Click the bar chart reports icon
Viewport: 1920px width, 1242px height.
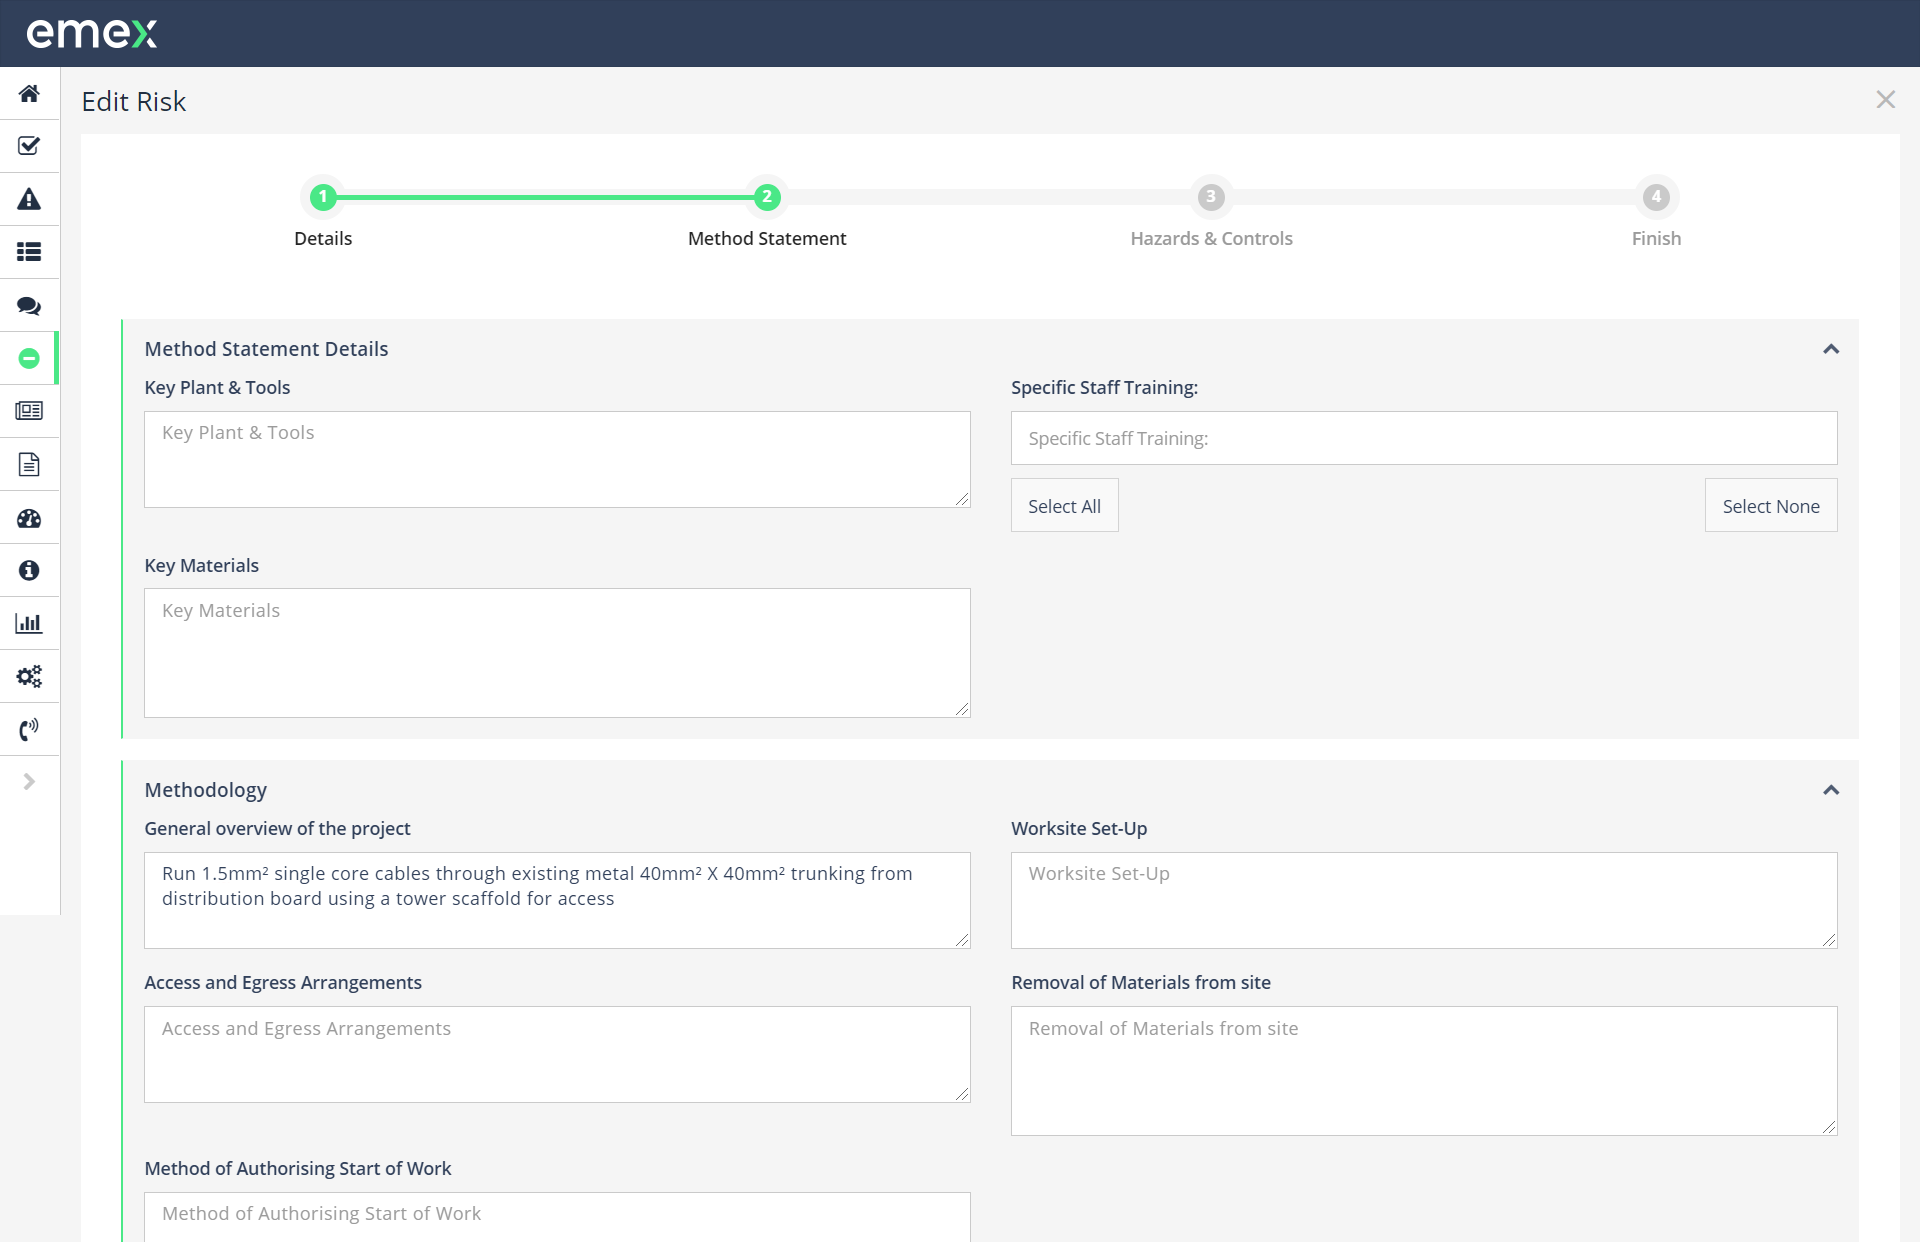(x=29, y=622)
